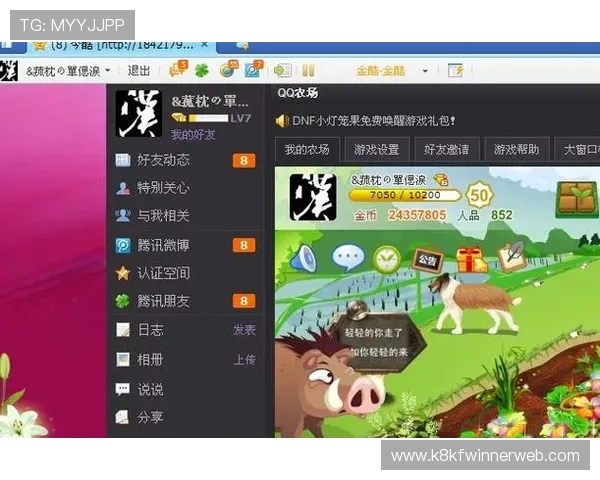Click the yellow diamond icon beside farm username
Screen dimensions: 600x480
(441, 179)
